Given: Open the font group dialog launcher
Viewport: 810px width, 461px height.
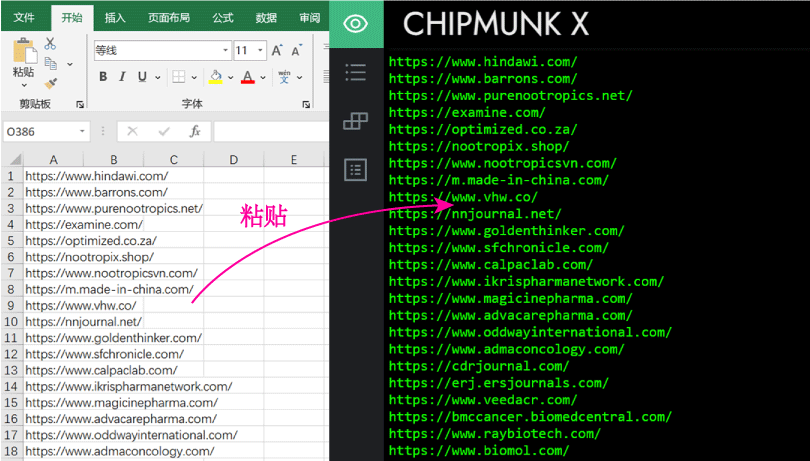Looking at the screenshot, I should tap(306, 104).
